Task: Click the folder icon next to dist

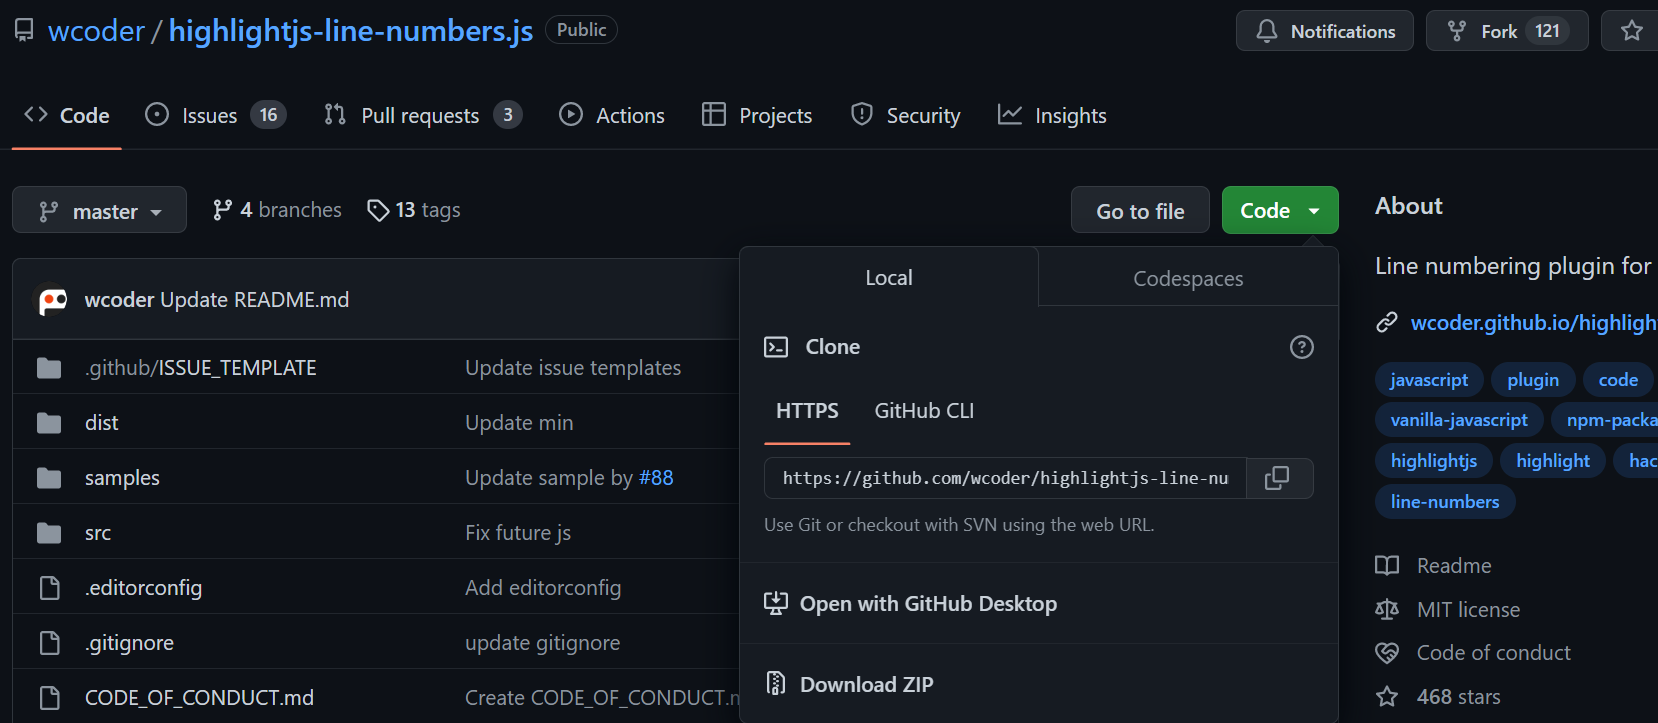Action: [49, 423]
